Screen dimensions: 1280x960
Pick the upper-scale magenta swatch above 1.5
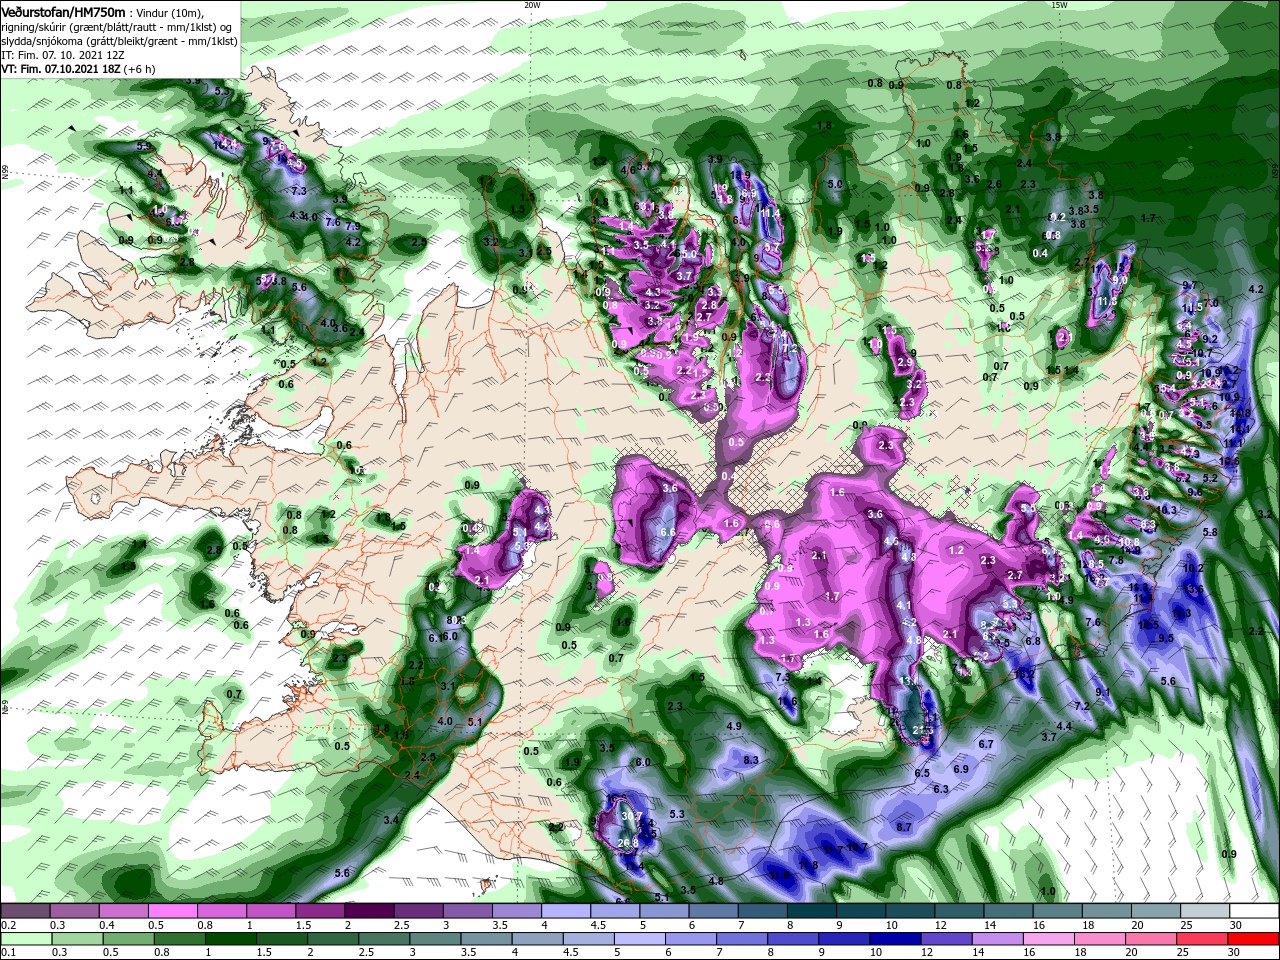(319, 911)
